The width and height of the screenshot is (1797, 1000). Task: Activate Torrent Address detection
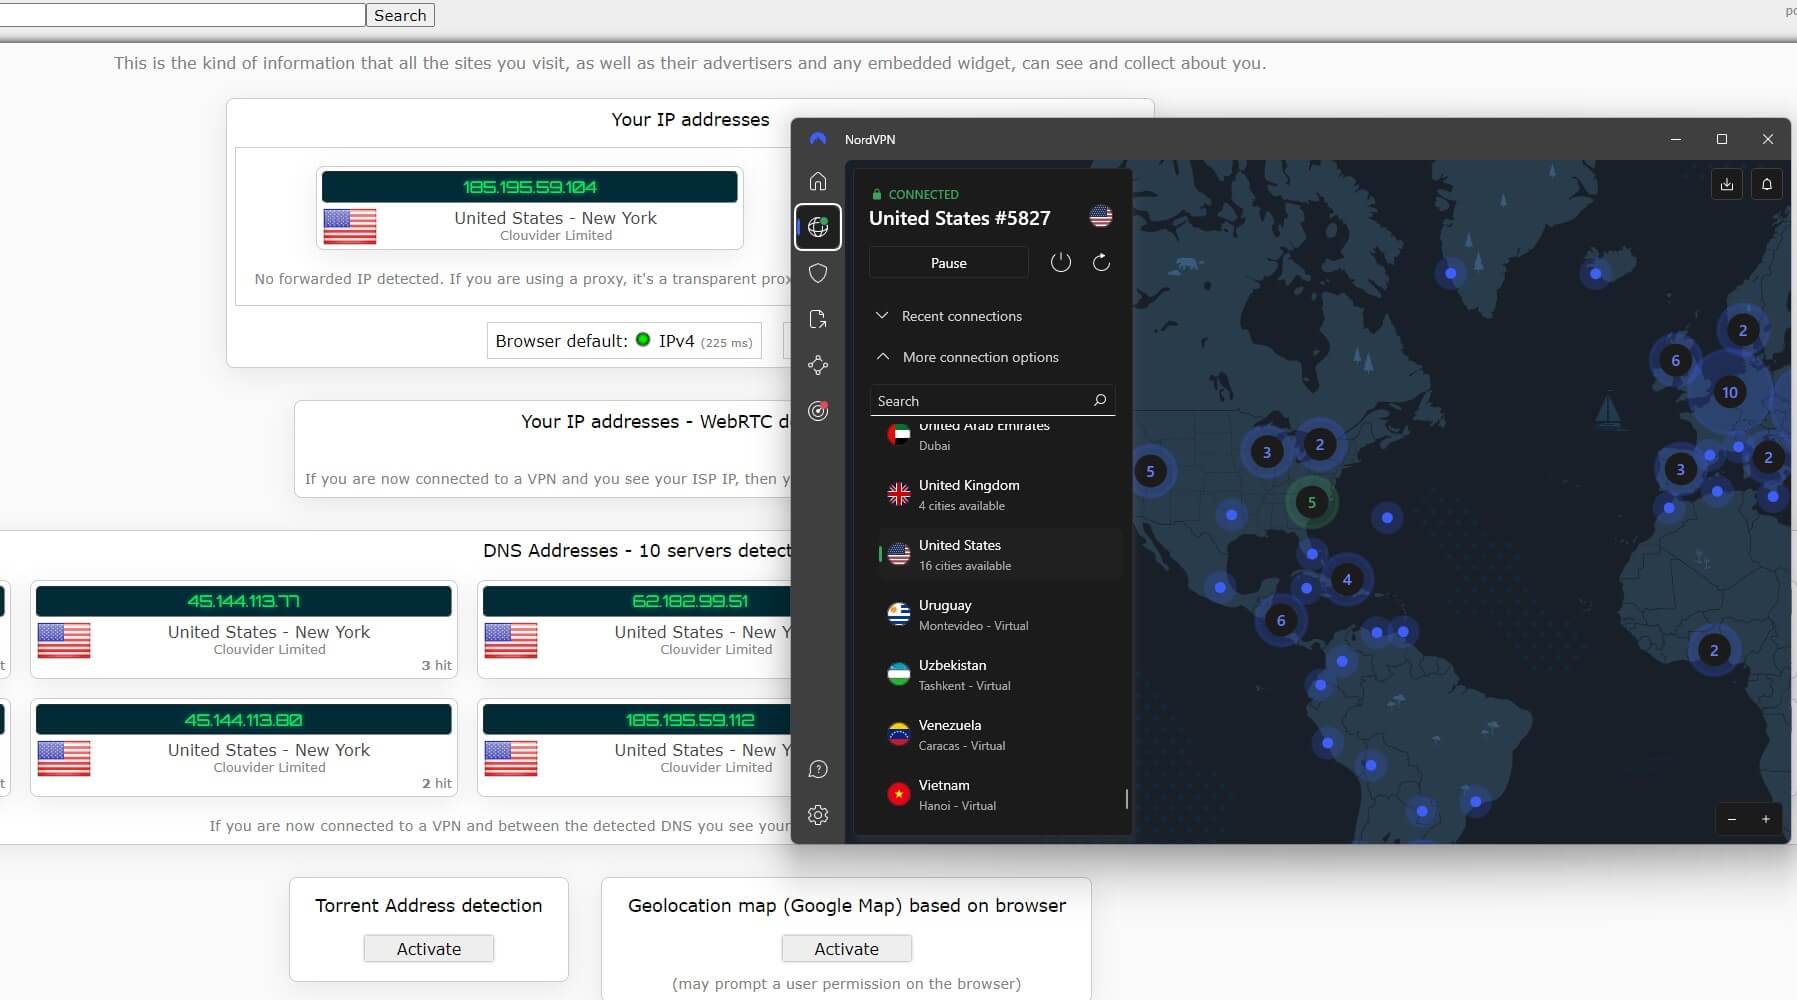(x=429, y=948)
